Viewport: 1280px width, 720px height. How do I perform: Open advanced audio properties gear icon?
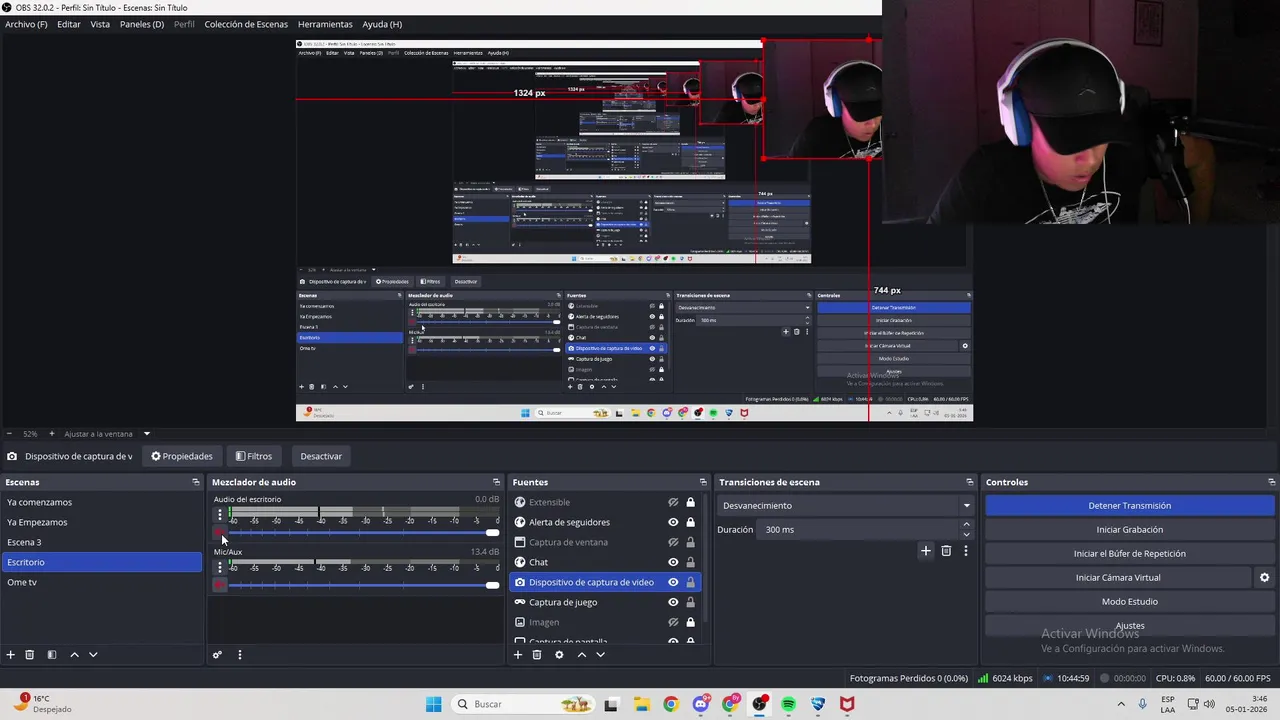pos(217,655)
